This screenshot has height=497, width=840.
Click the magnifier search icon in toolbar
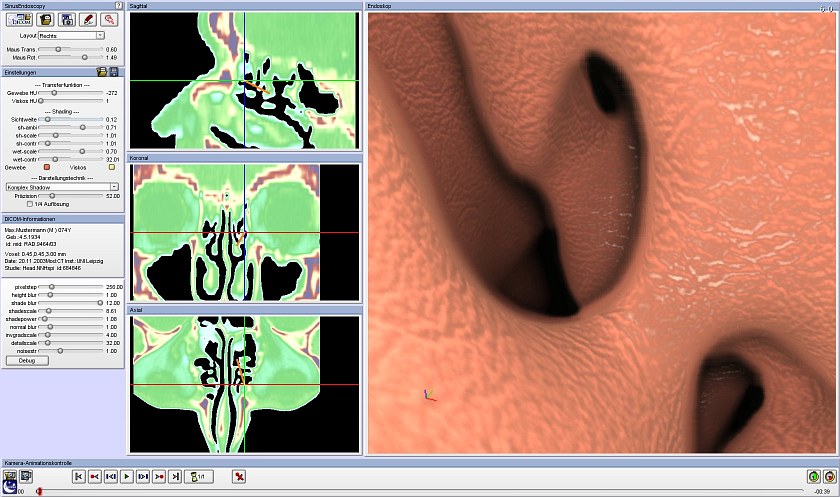108,19
